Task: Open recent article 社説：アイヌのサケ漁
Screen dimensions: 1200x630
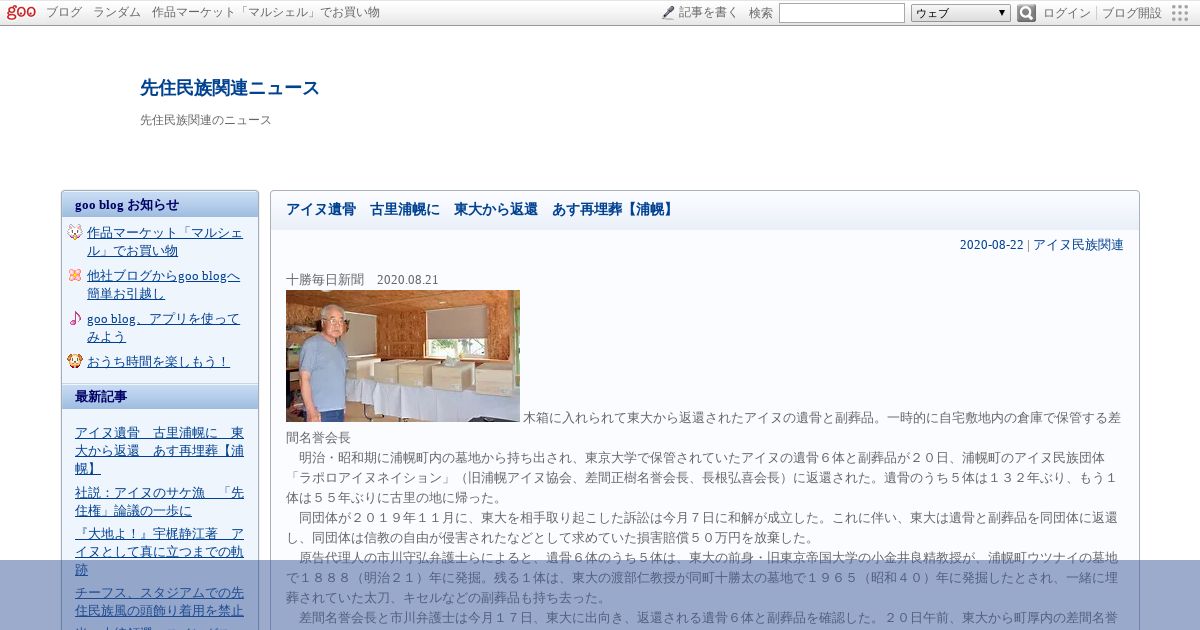Action: click(x=159, y=501)
